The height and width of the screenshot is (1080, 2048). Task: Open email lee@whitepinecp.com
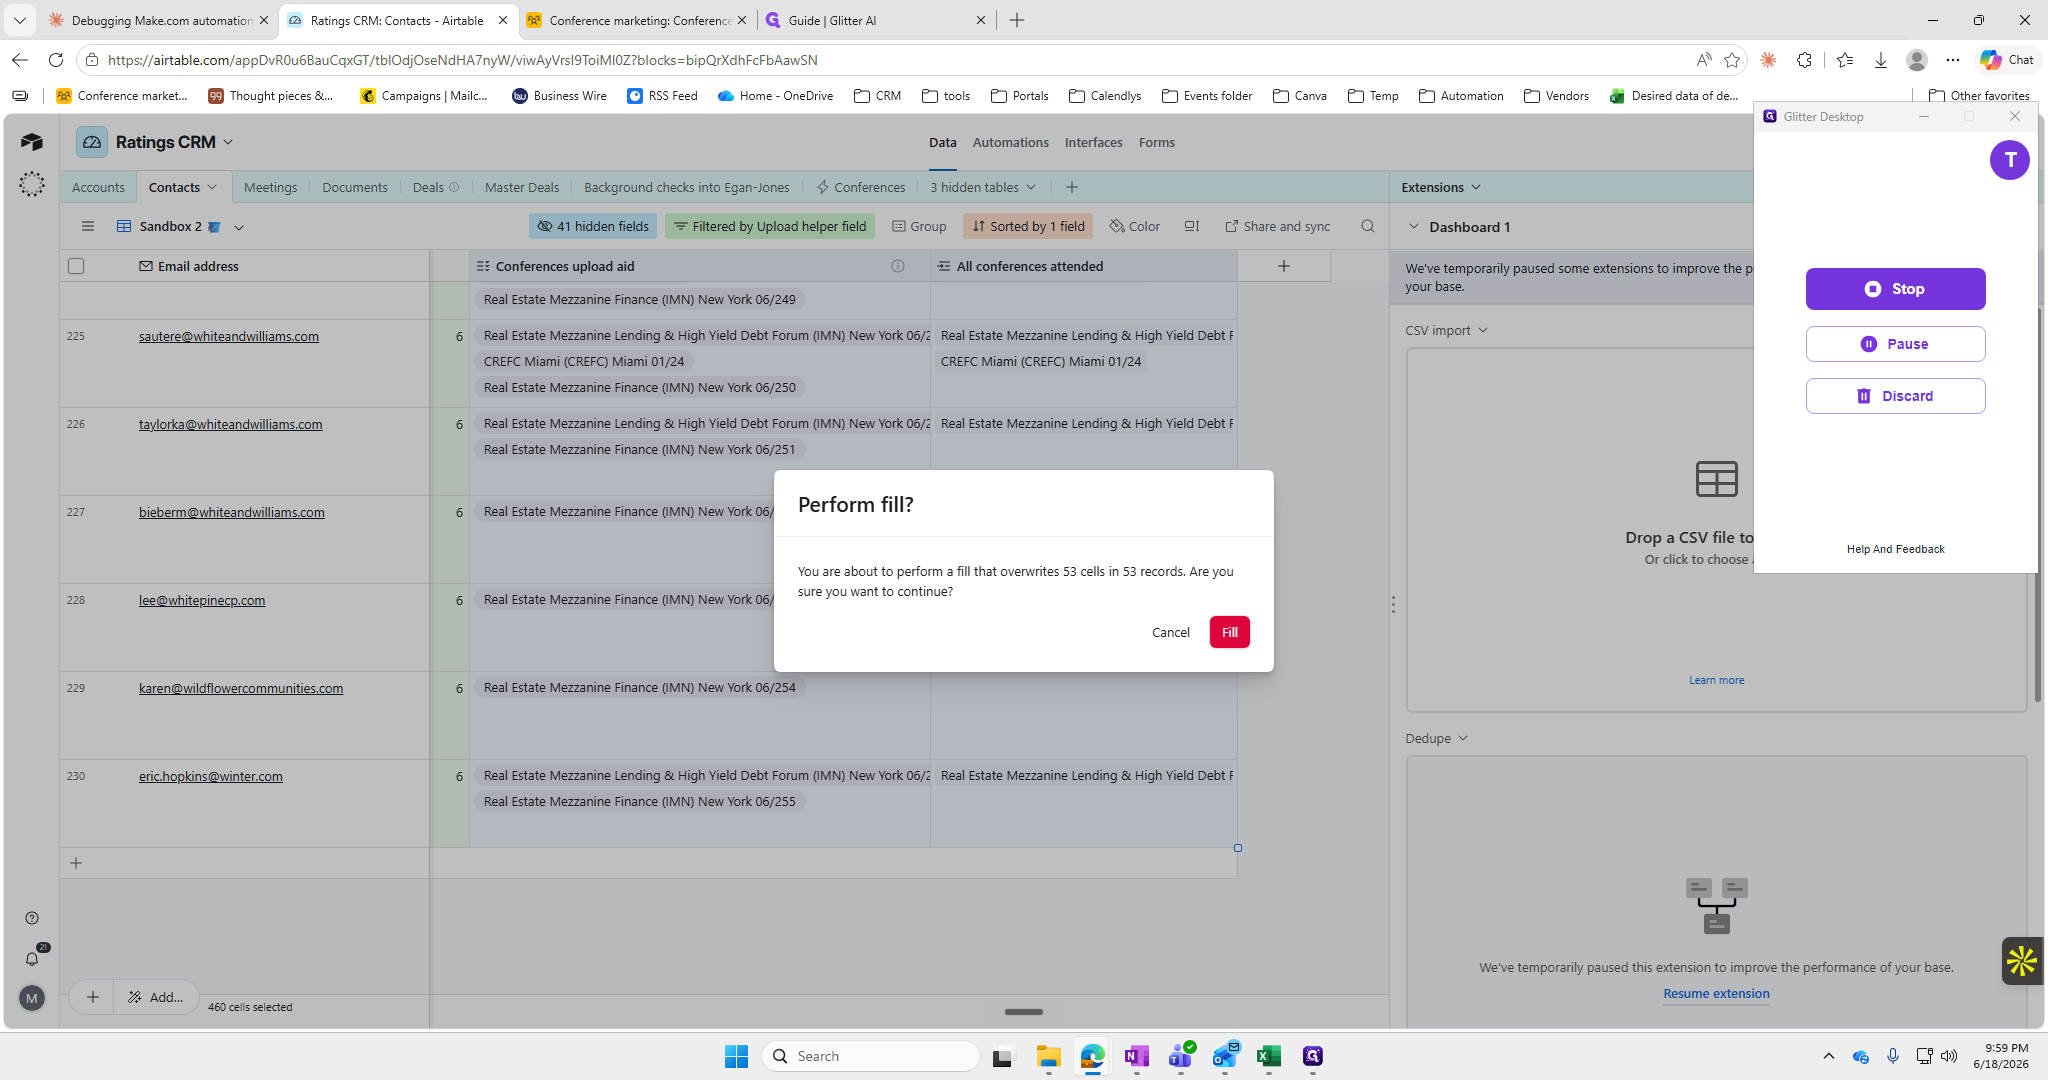tap(202, 600)
